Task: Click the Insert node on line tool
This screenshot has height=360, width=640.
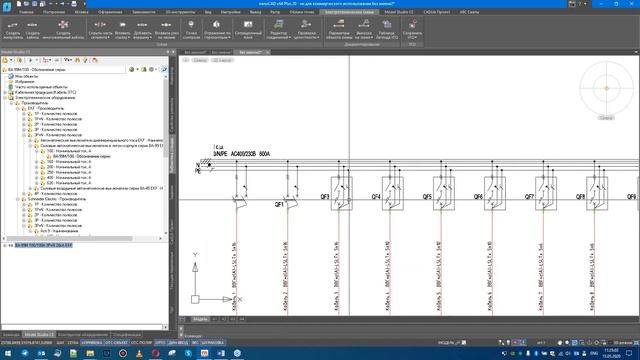Action: (167, 29)
